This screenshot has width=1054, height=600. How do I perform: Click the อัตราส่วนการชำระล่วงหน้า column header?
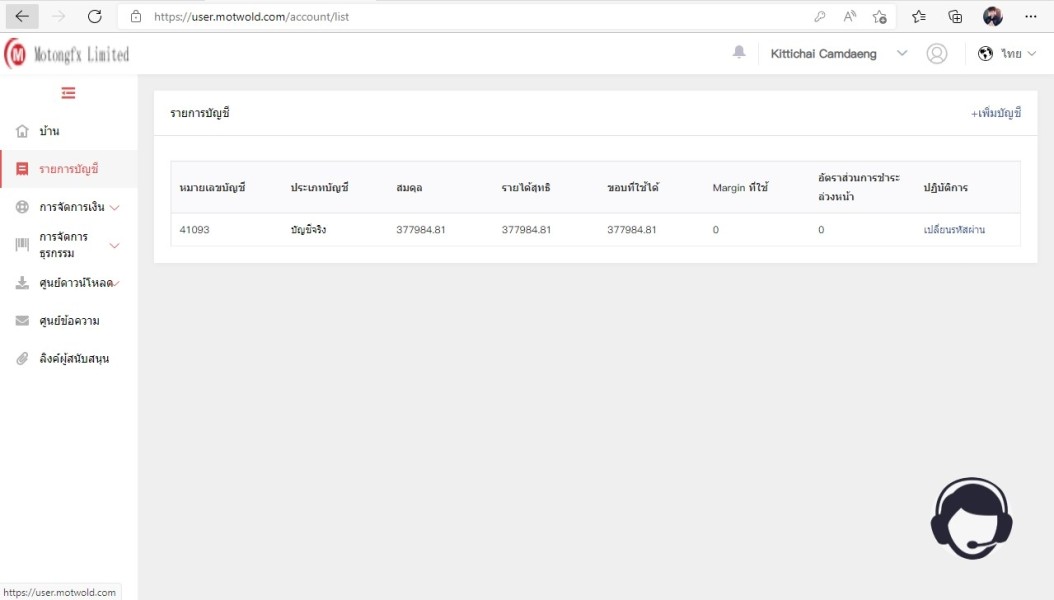[x=858, y=187]
